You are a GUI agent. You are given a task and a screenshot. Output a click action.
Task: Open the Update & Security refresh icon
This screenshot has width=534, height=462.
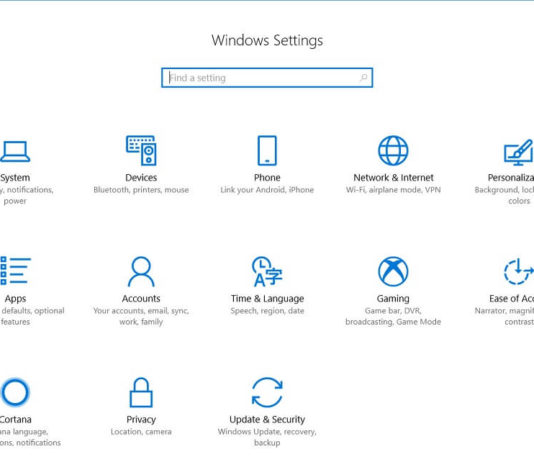(267, 392)
